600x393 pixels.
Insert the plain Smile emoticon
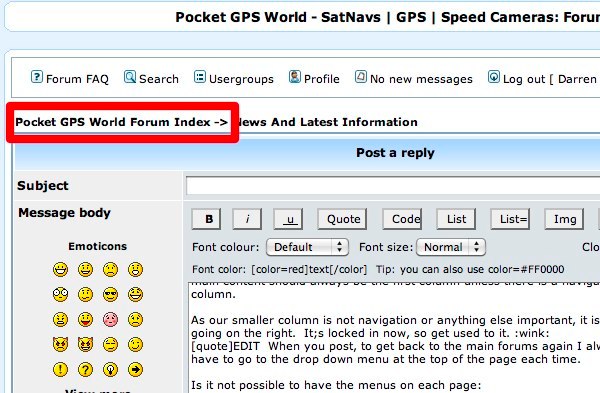[x=85, y=269]
